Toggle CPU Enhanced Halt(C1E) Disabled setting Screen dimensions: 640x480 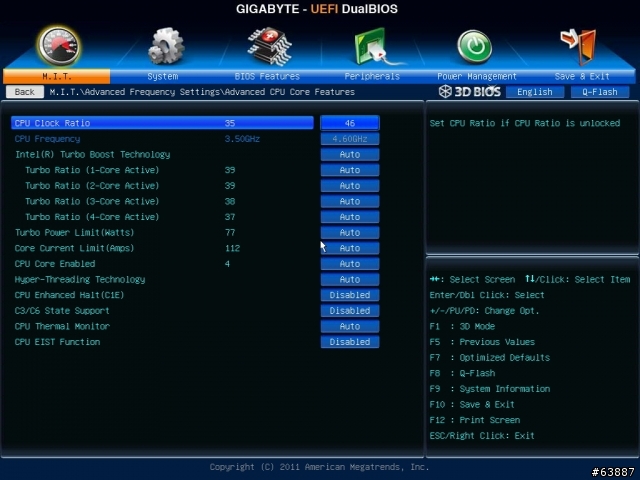350,295
